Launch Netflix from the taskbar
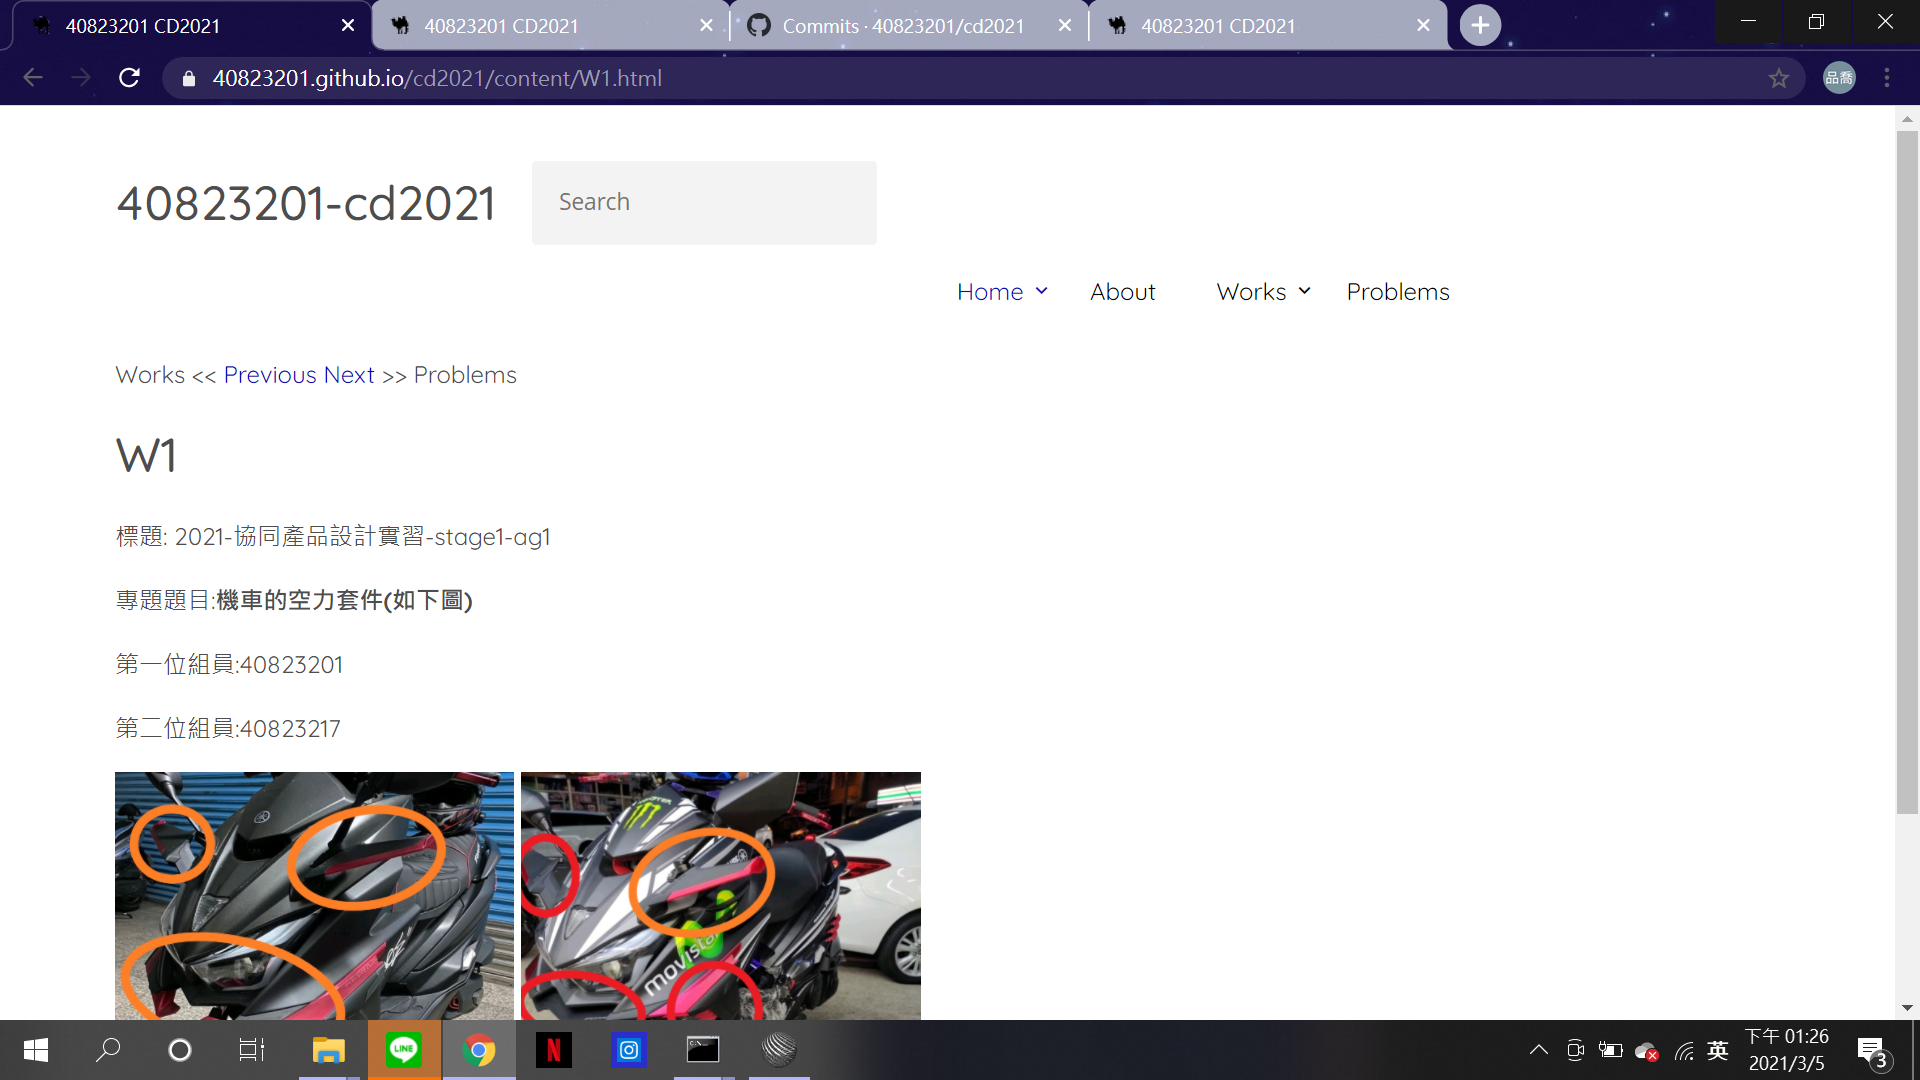Image resolution: width=1920 pixels, height=1080 pixels. pos(553,1050)
